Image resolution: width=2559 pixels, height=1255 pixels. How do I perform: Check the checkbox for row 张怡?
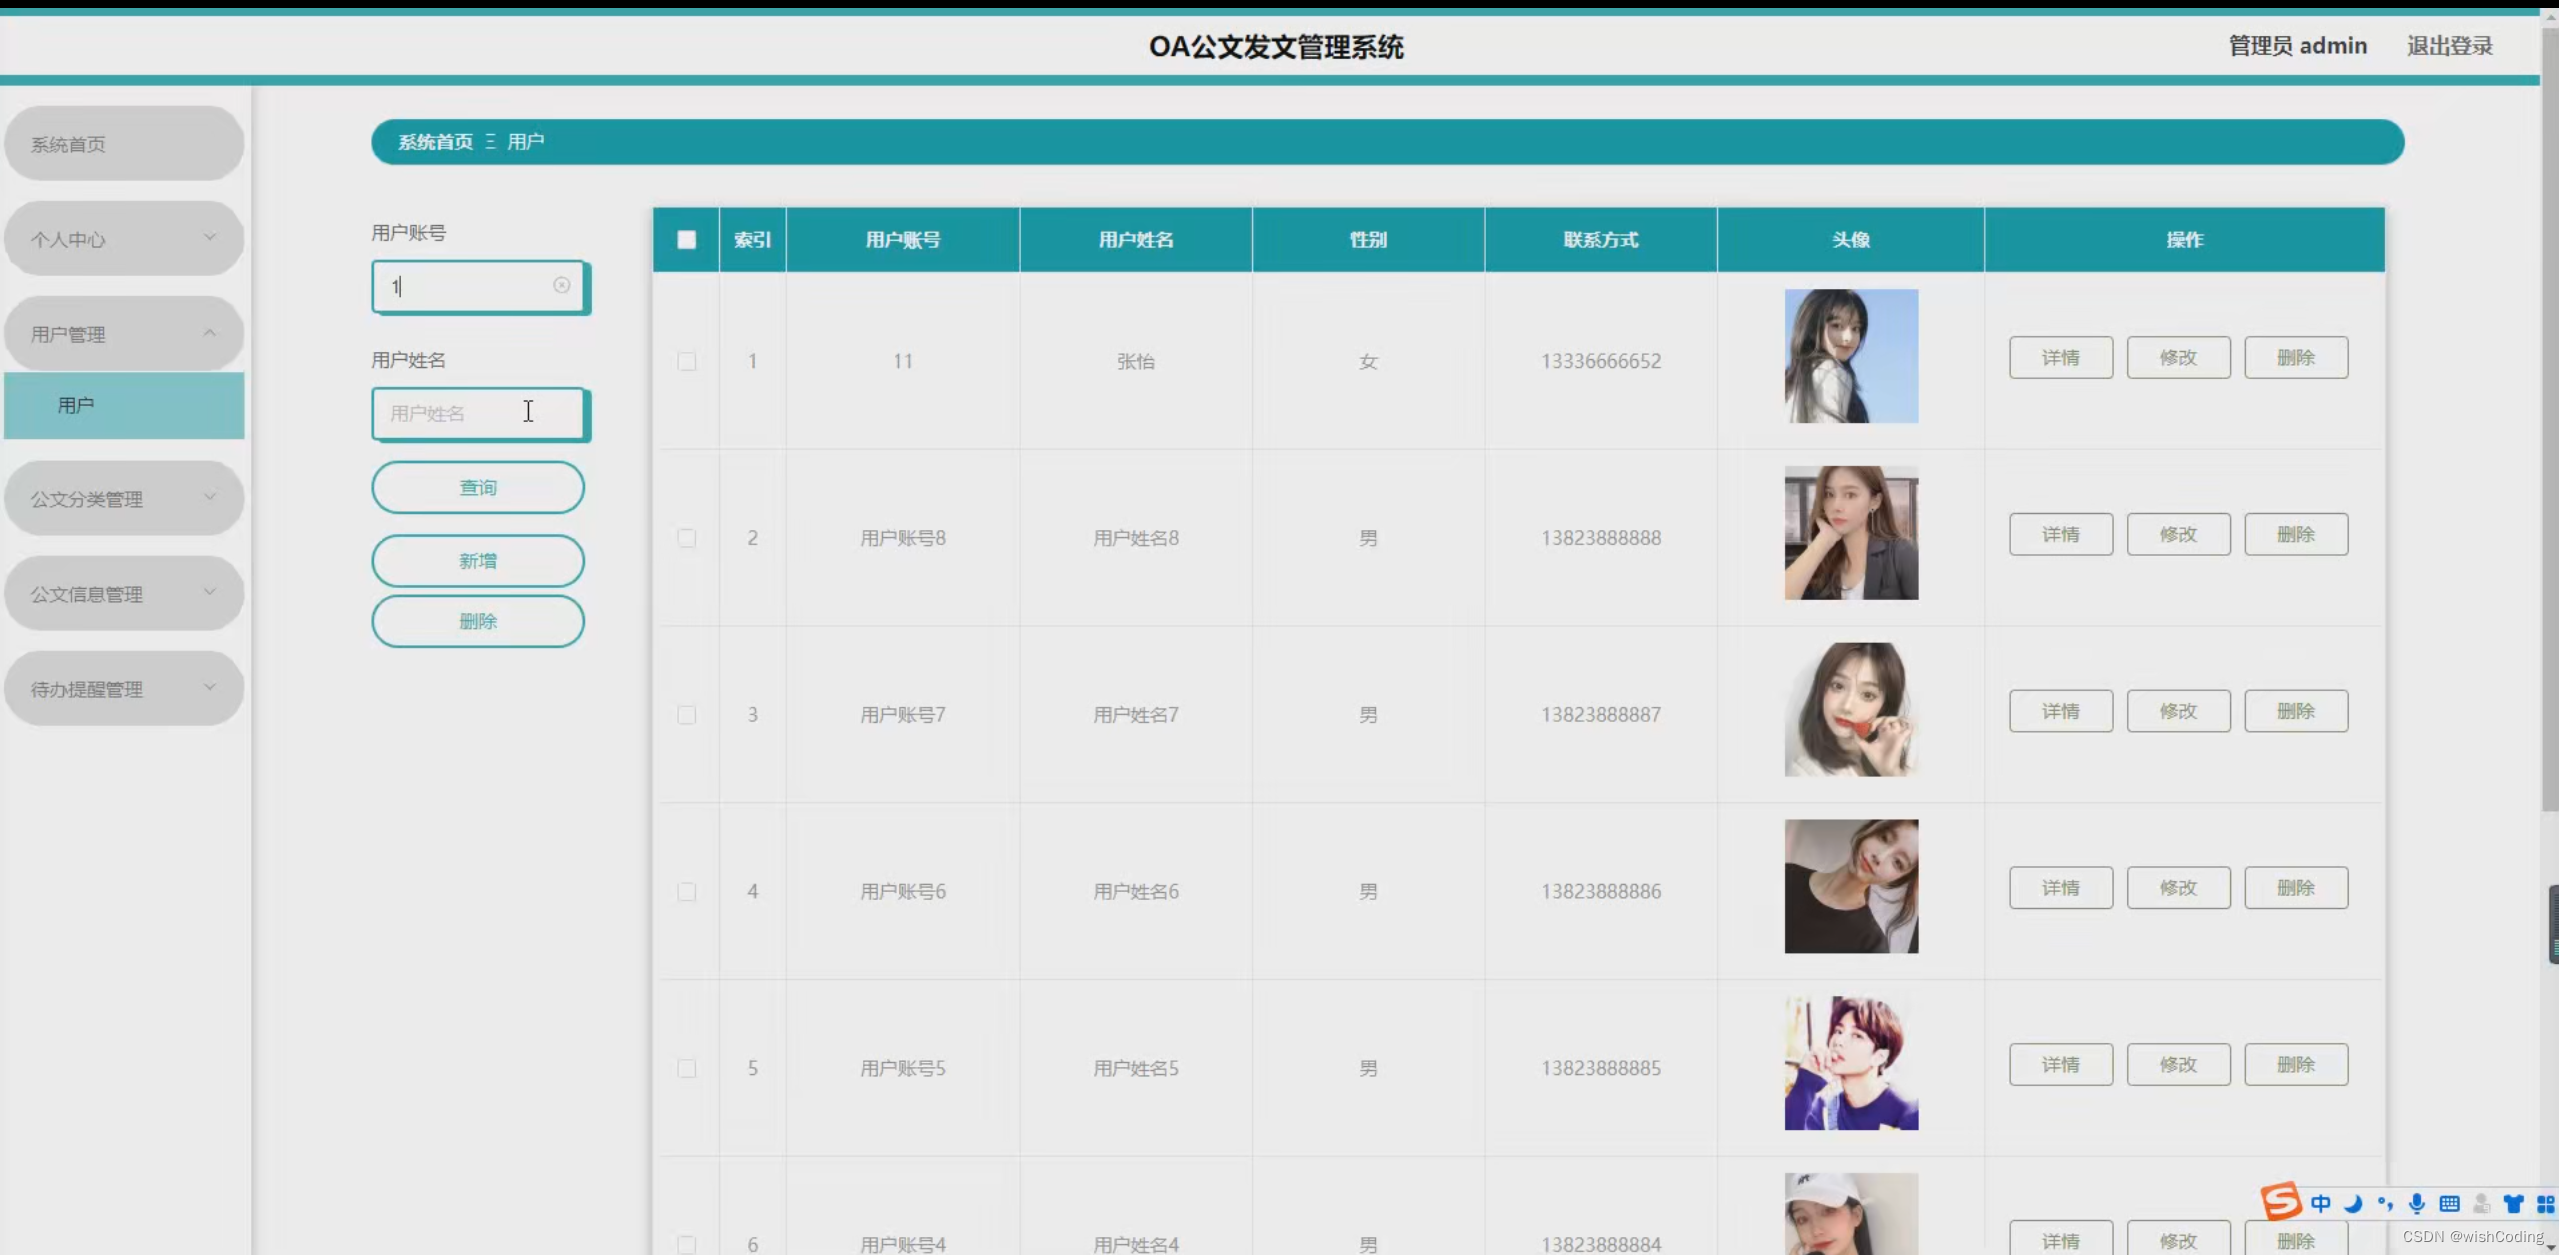coord(686,361)
